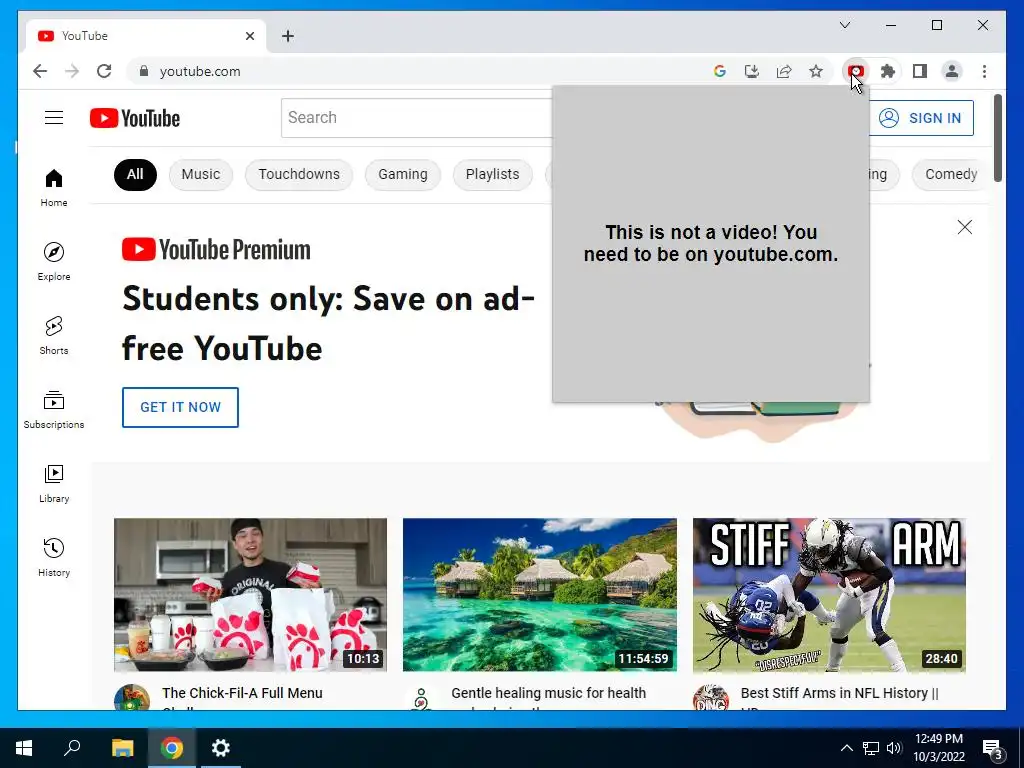Select the Comedy filter chip
The height and width of the screenshot is (768, 1024).
[951, 174]
